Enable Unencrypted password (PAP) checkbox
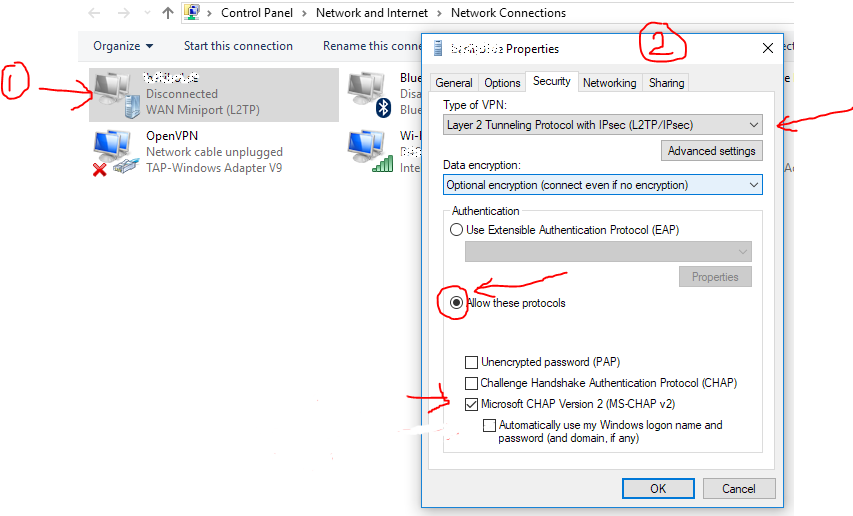This screenshot has width=853, height=516. pos(472,362)
